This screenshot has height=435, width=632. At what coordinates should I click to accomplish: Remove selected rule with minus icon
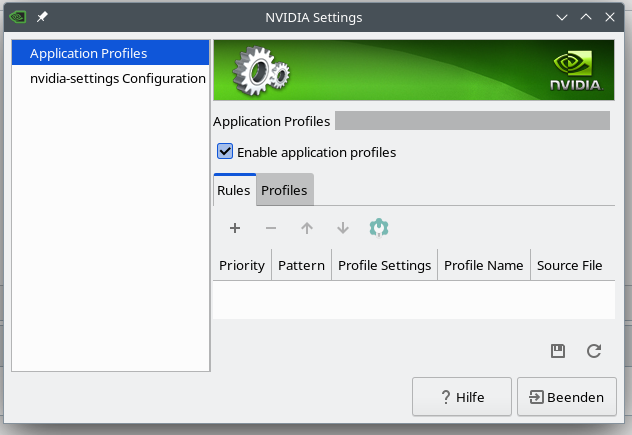(271, 228)
